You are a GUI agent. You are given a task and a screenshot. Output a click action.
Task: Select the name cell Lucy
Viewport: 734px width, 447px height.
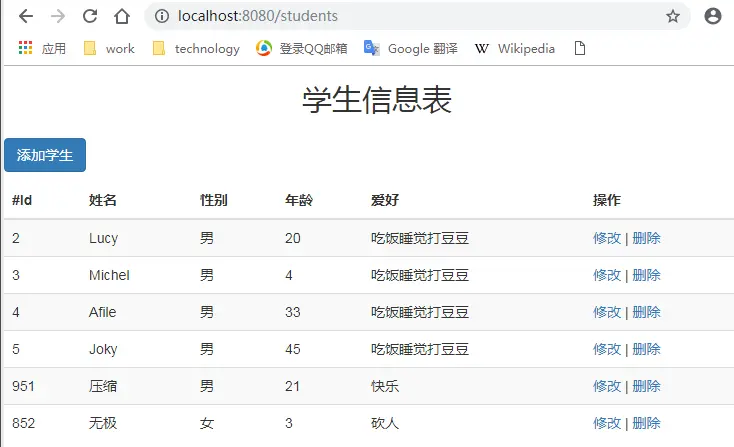click(x=103, y=238)
